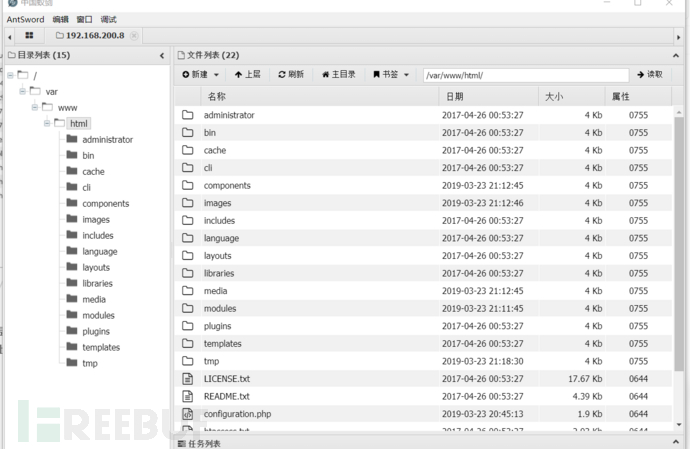The height and width of the screenshot is (449, 690).
Task: Go to home directory via 主目录
Action: point(338,74)
